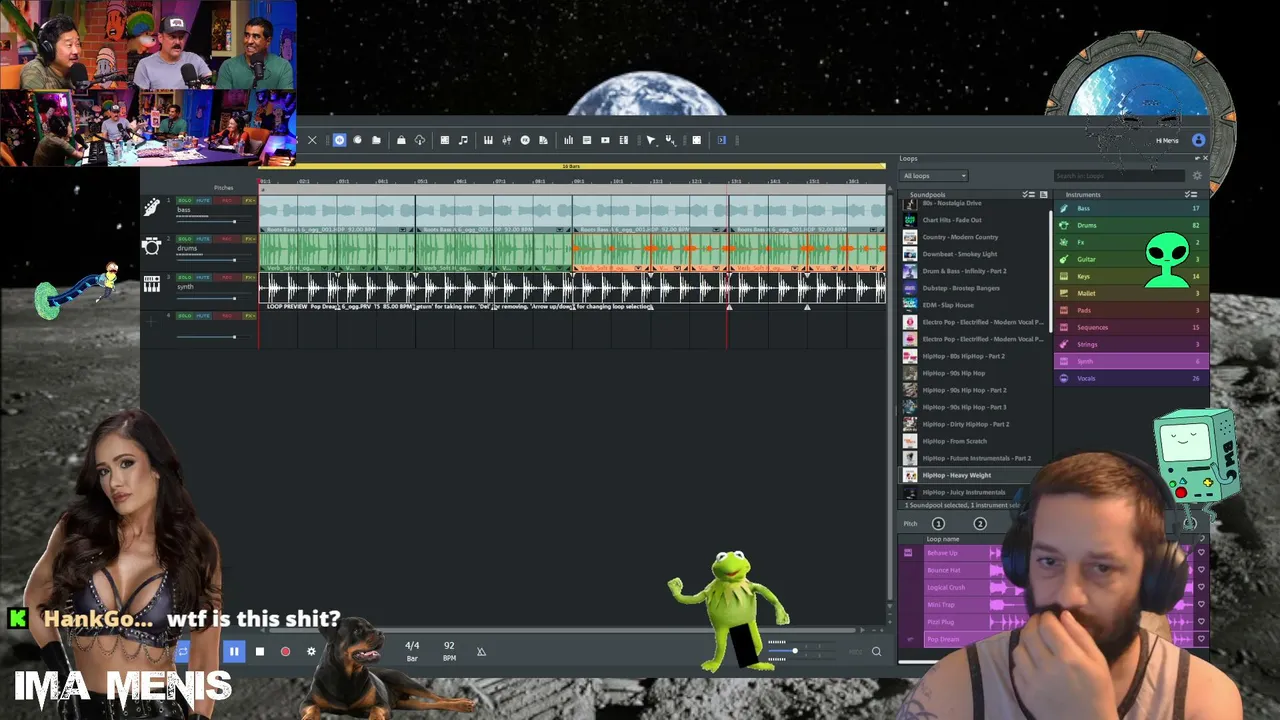Open the folder icon in the top toolbar

[x=376, y=140]
